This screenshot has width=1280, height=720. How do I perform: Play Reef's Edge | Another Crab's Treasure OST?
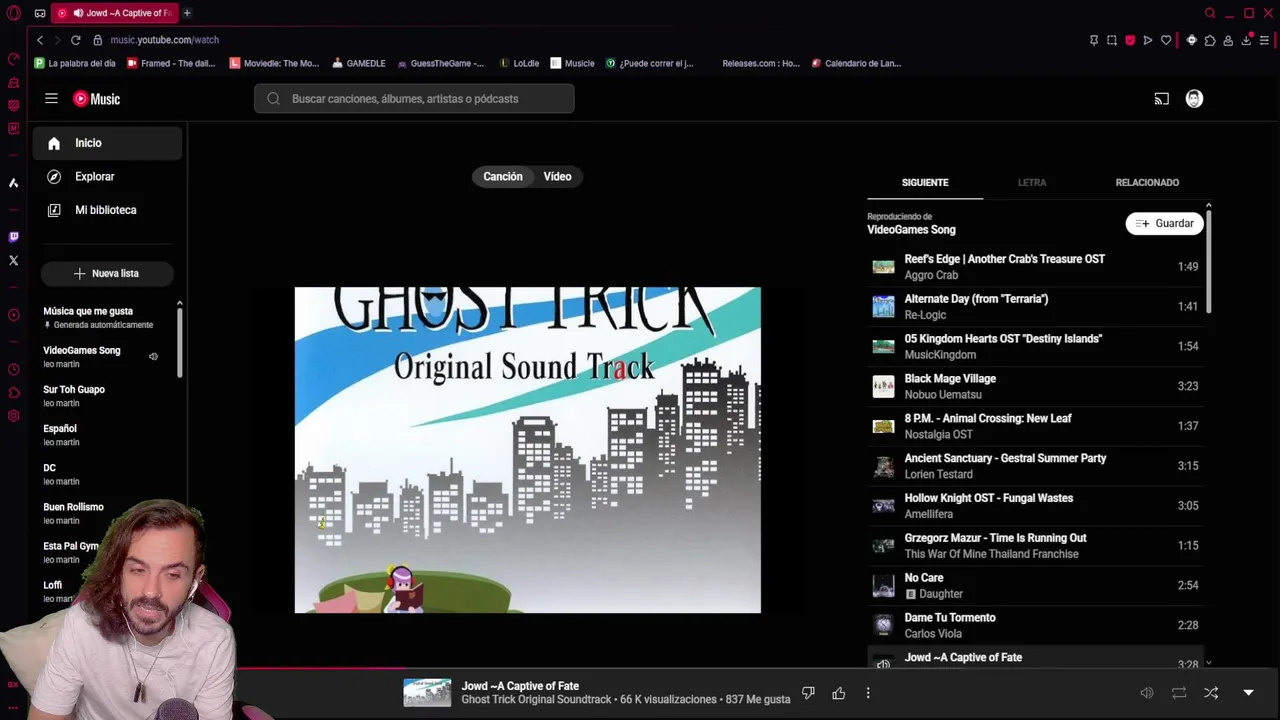click(1035, 266)
